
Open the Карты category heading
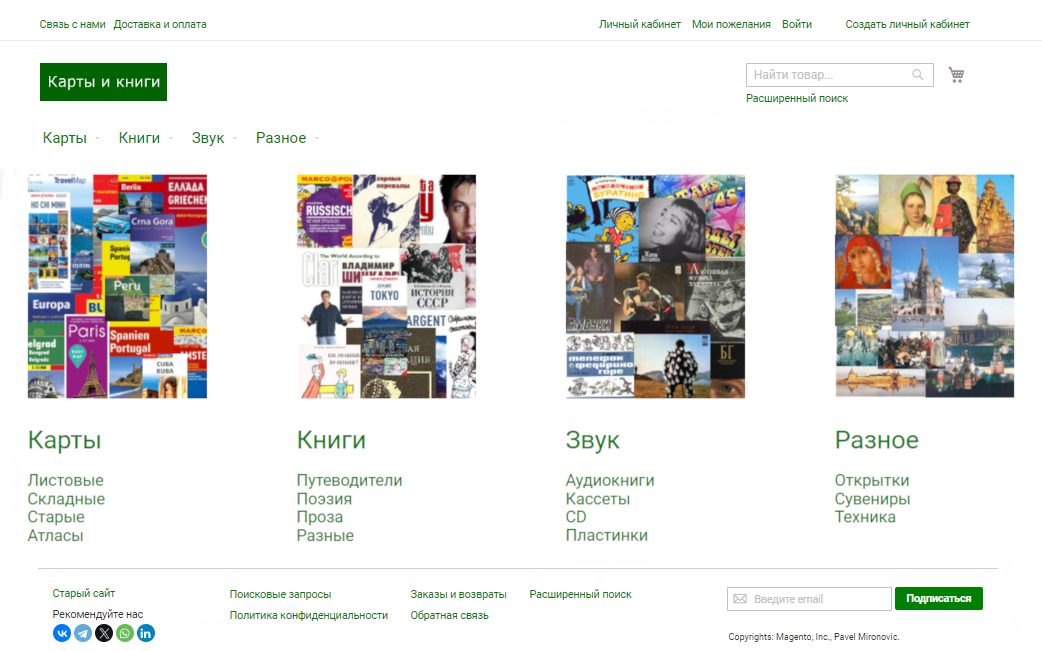pos(64,440)
